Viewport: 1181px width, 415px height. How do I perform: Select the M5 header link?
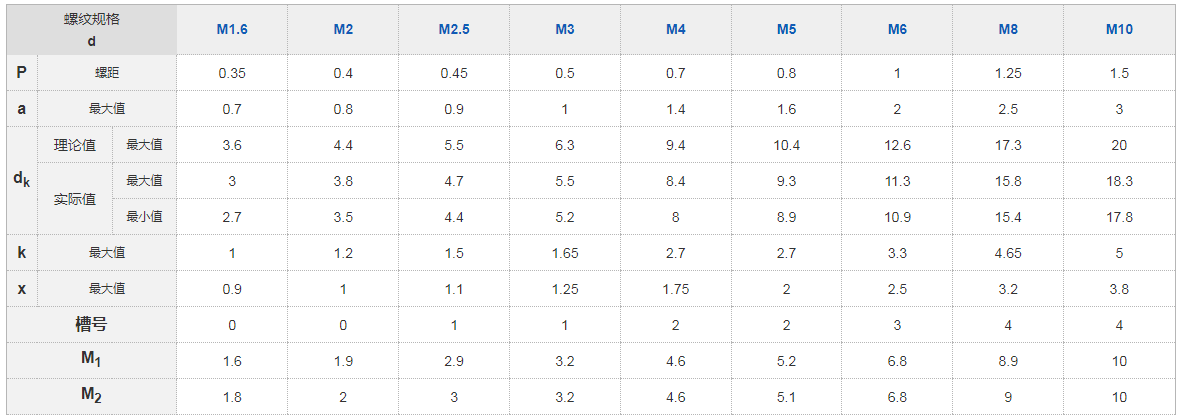click(x=786, y=30)
